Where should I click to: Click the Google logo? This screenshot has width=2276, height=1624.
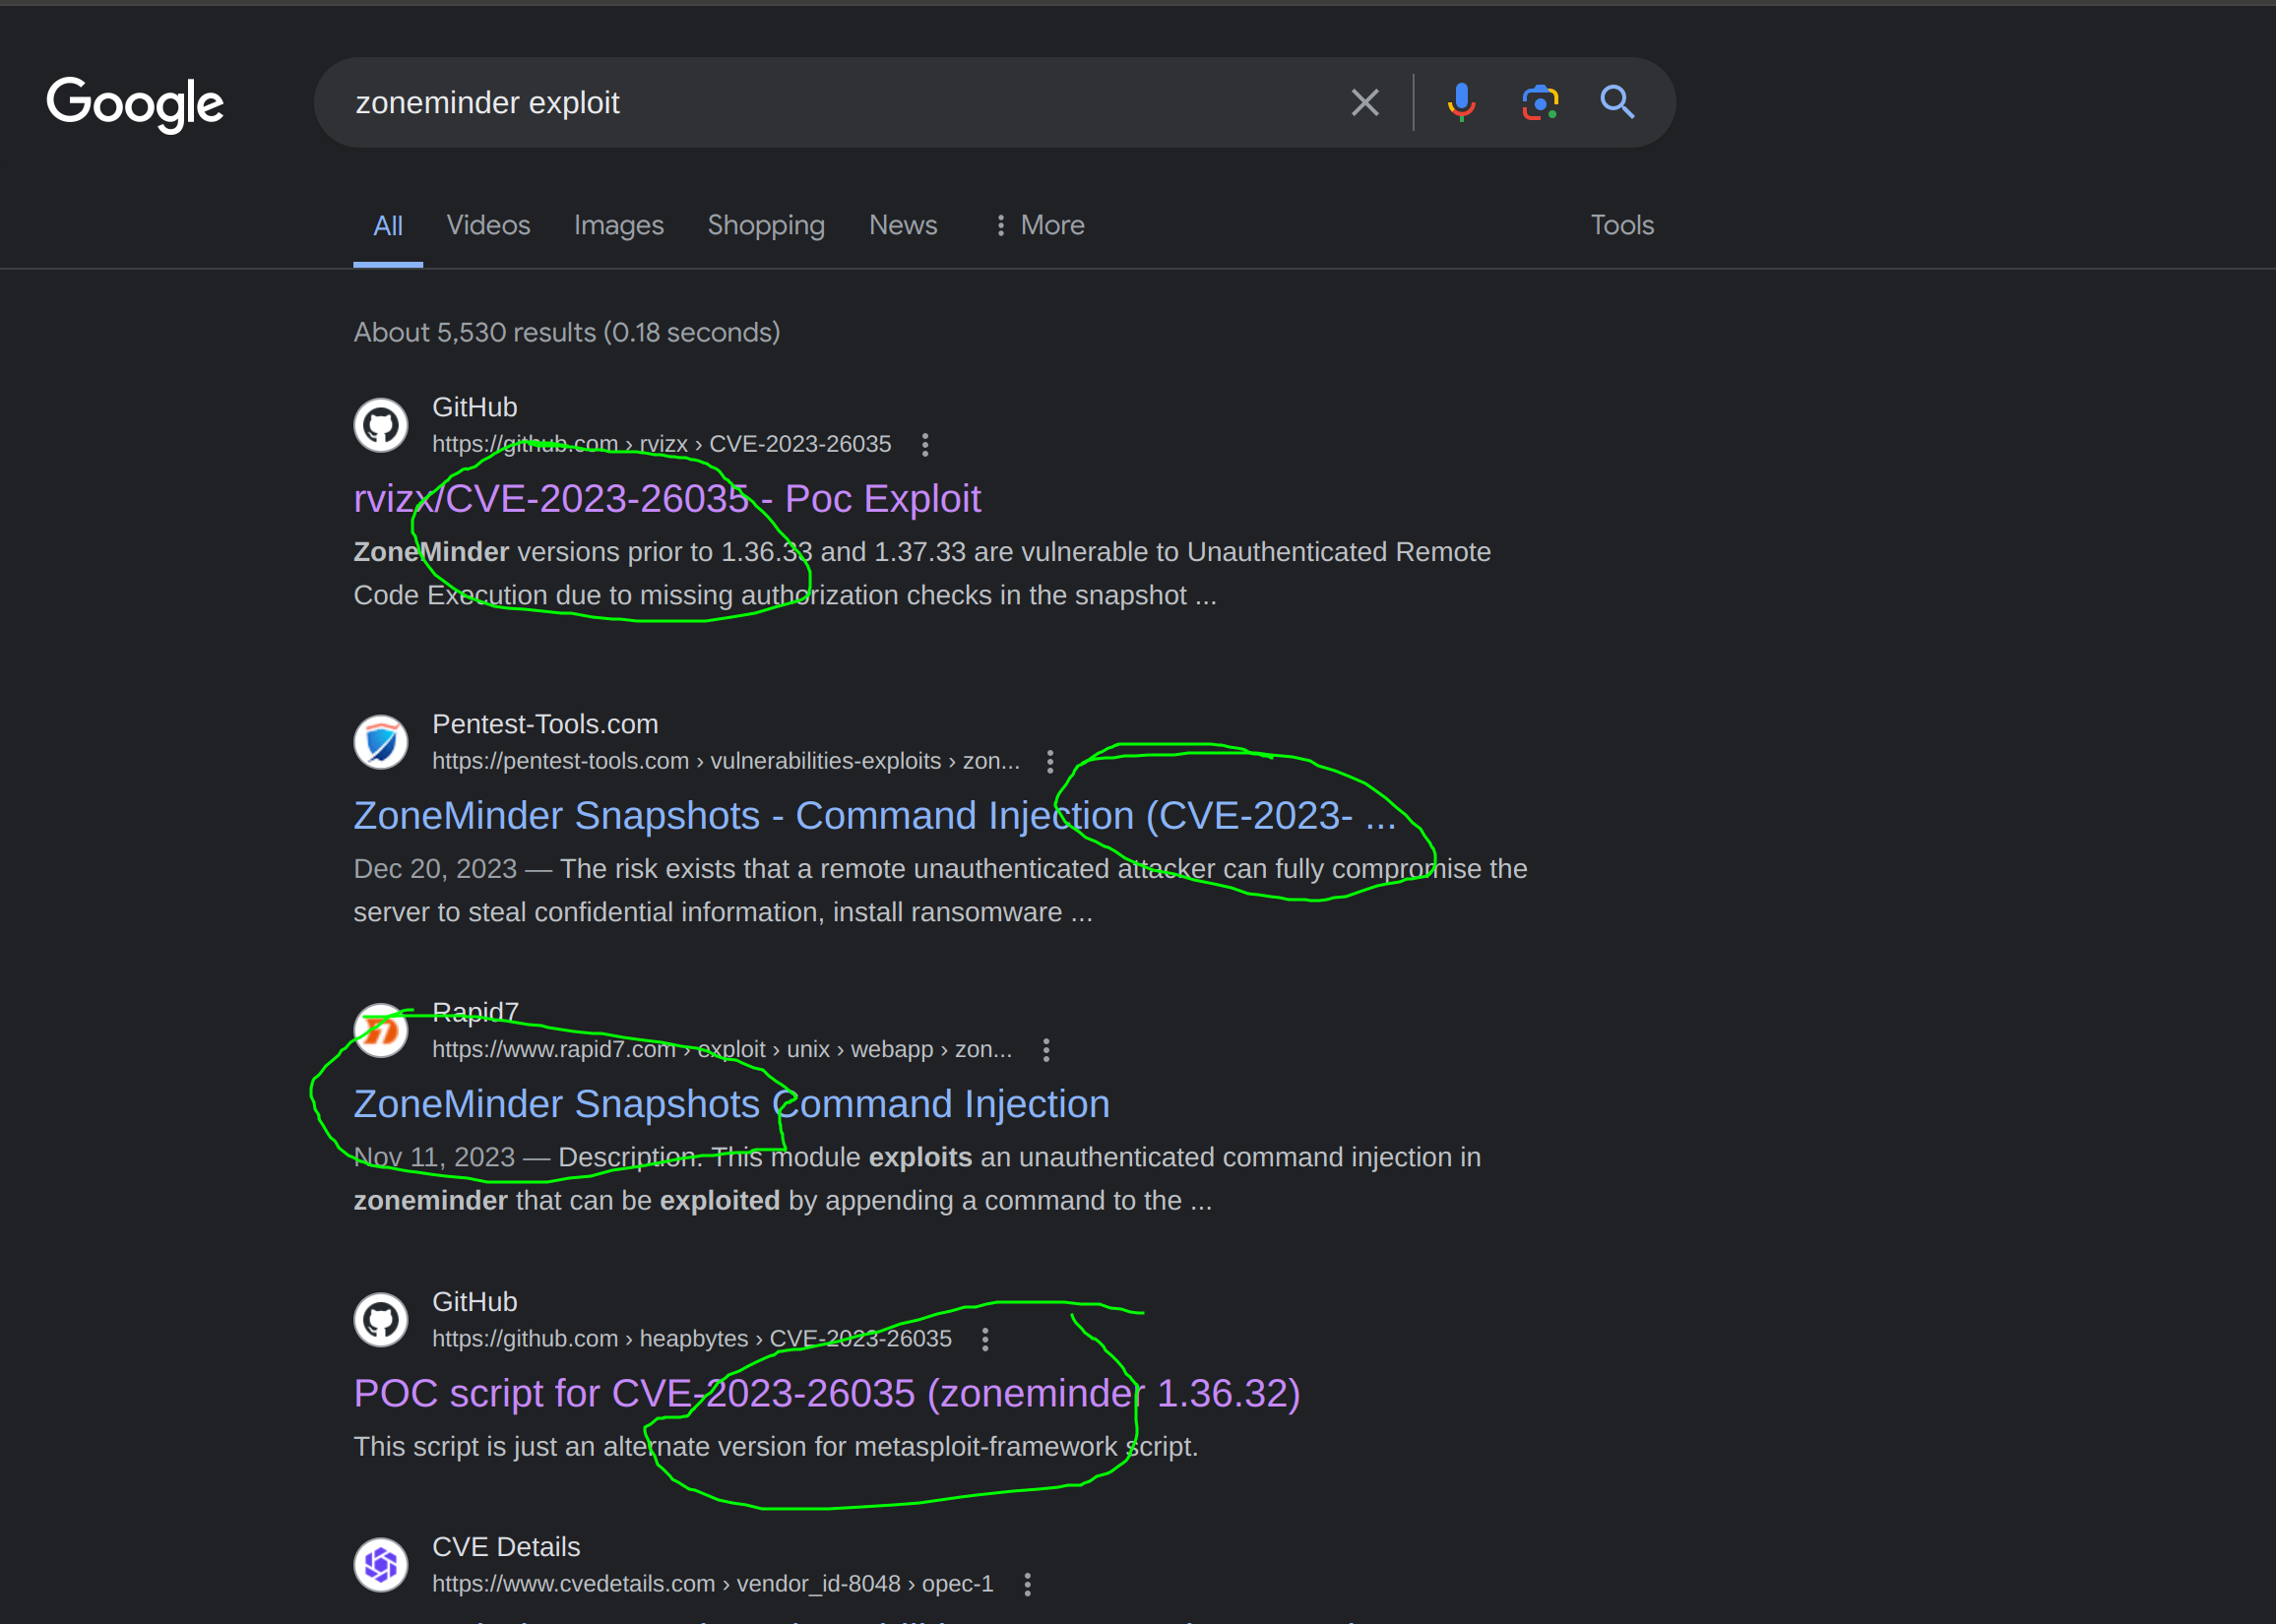[x=135, y=103]
